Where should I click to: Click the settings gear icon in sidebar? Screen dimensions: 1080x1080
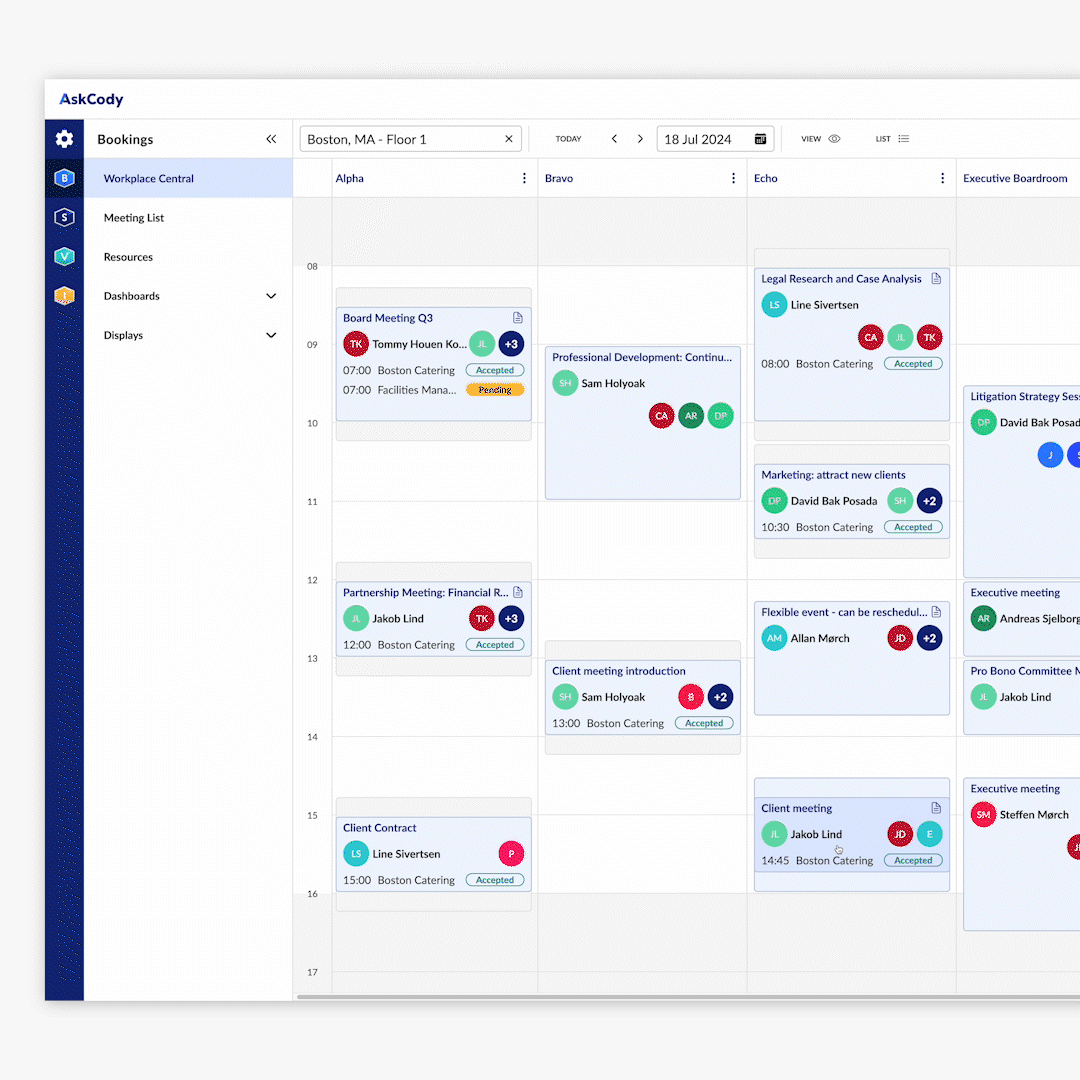click(65, 139)
